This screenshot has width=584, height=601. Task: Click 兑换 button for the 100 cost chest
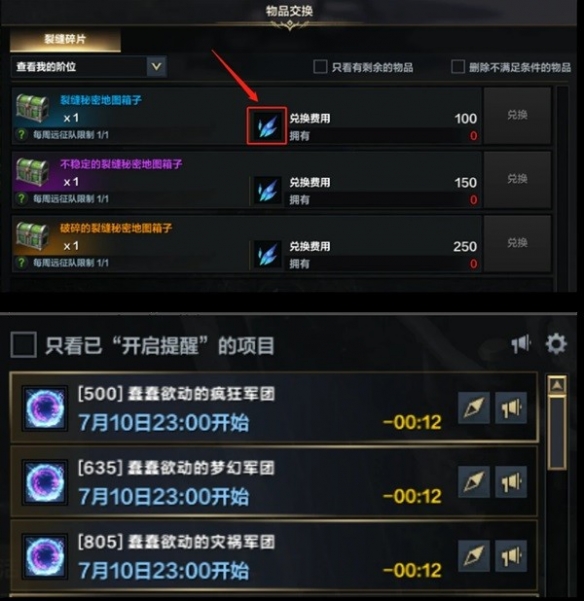click(x=517, y=115)
